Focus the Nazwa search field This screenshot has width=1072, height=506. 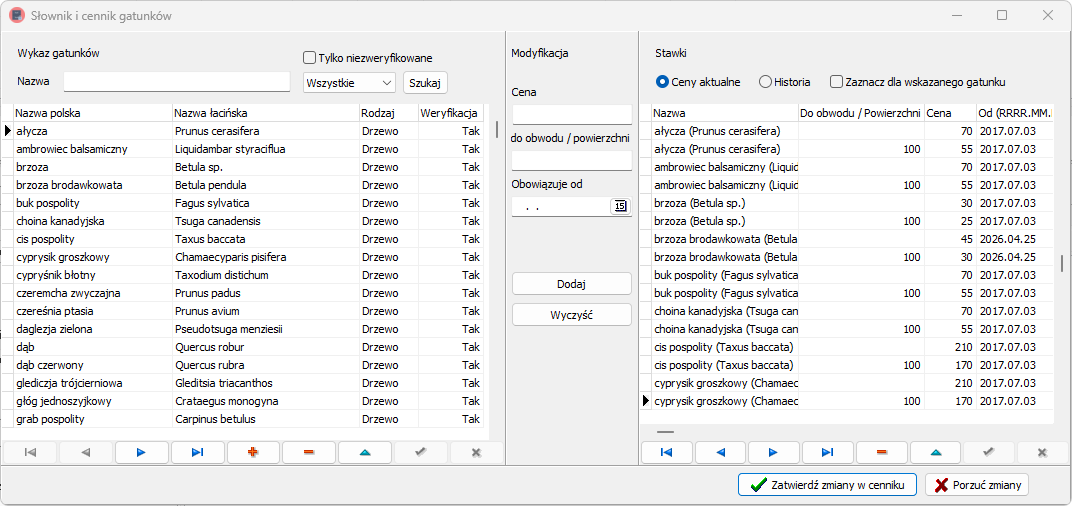click(x=177, y=81)
